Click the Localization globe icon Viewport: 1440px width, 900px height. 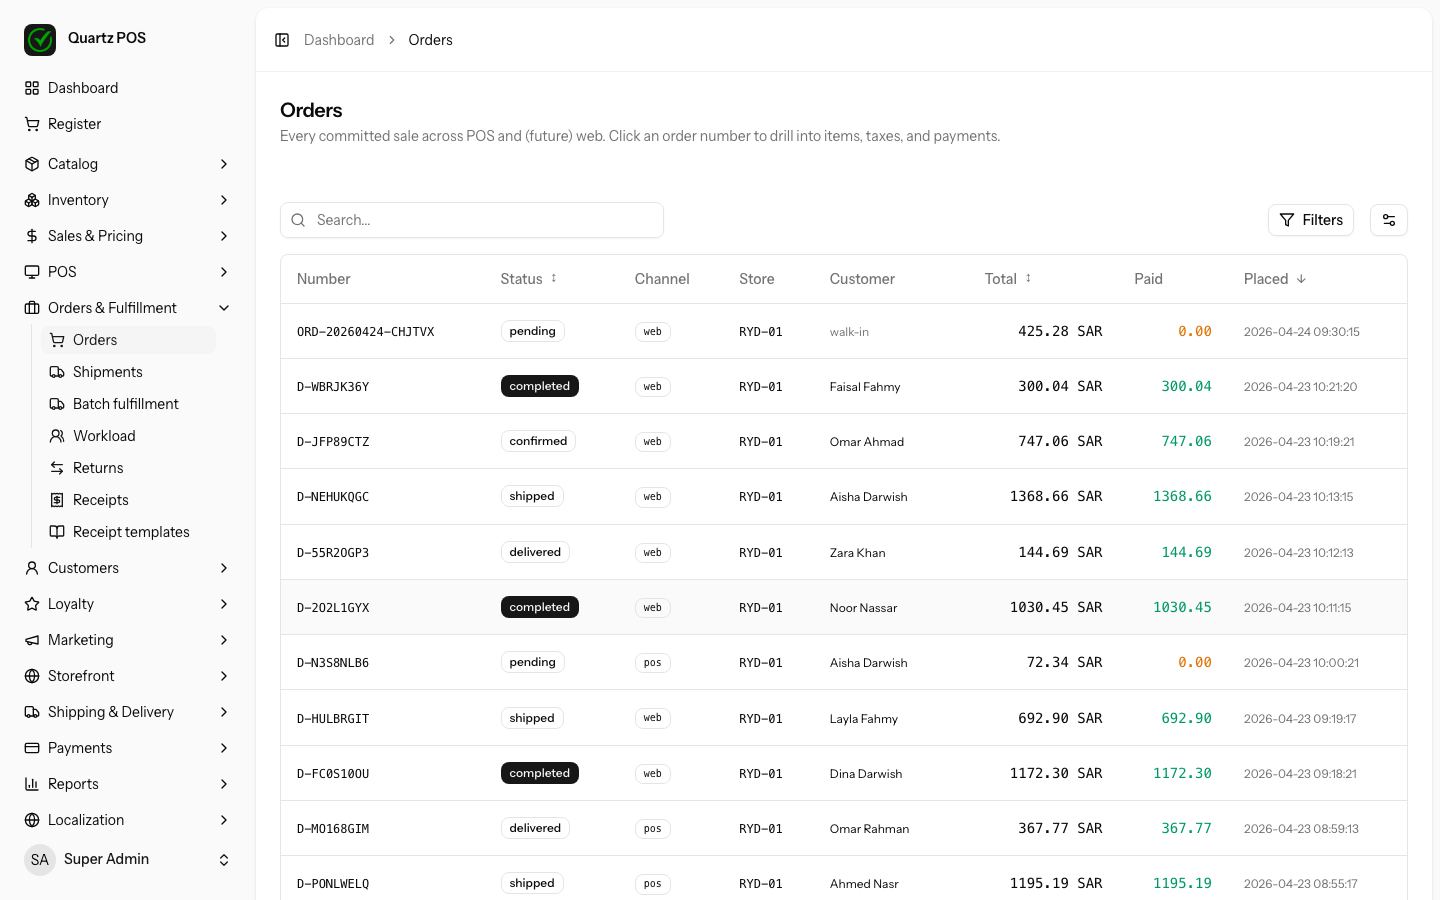pos(32,820)
